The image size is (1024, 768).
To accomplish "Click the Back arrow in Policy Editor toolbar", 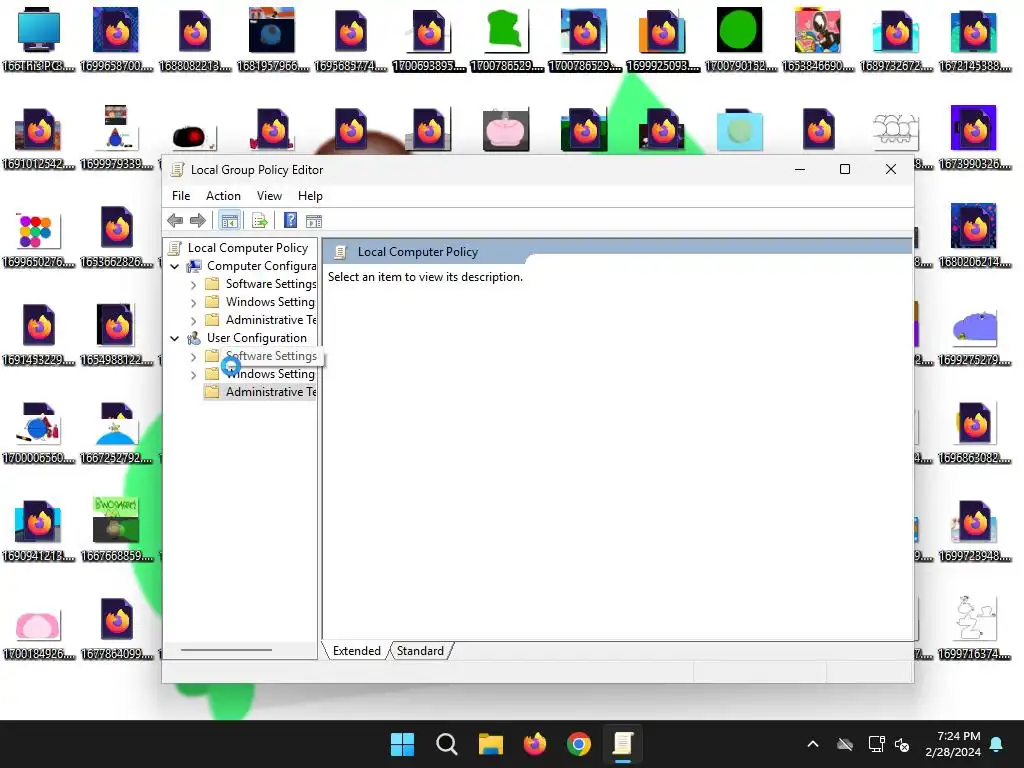I will click(x=175, y=221).
